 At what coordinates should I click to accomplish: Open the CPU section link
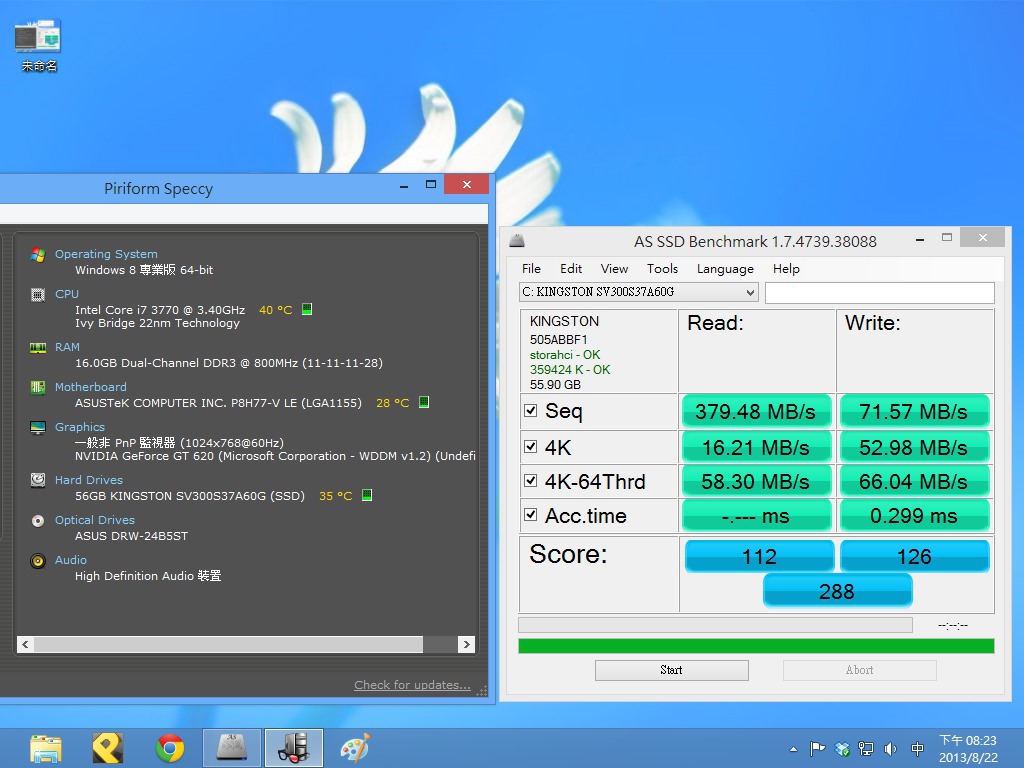[67, 294]
